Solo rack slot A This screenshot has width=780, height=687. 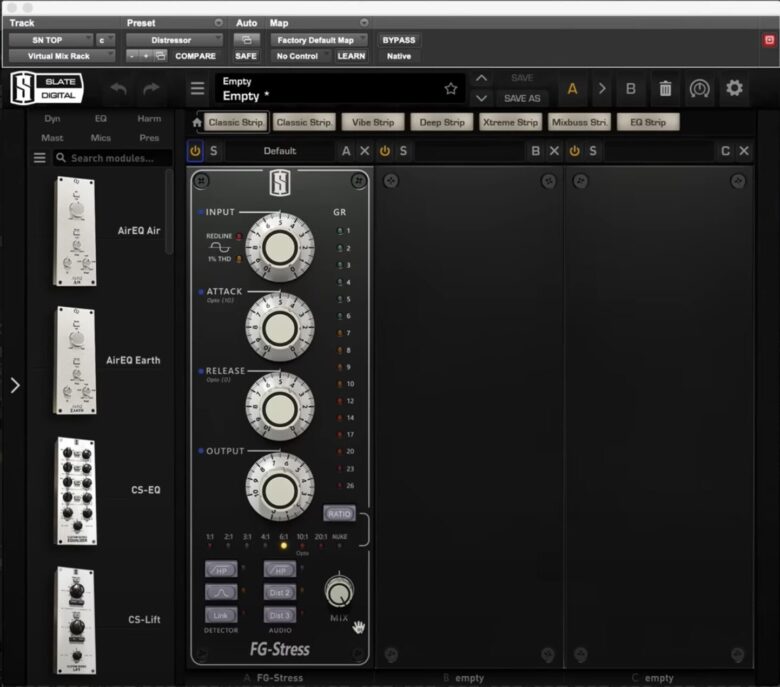[x=213, y=151]
